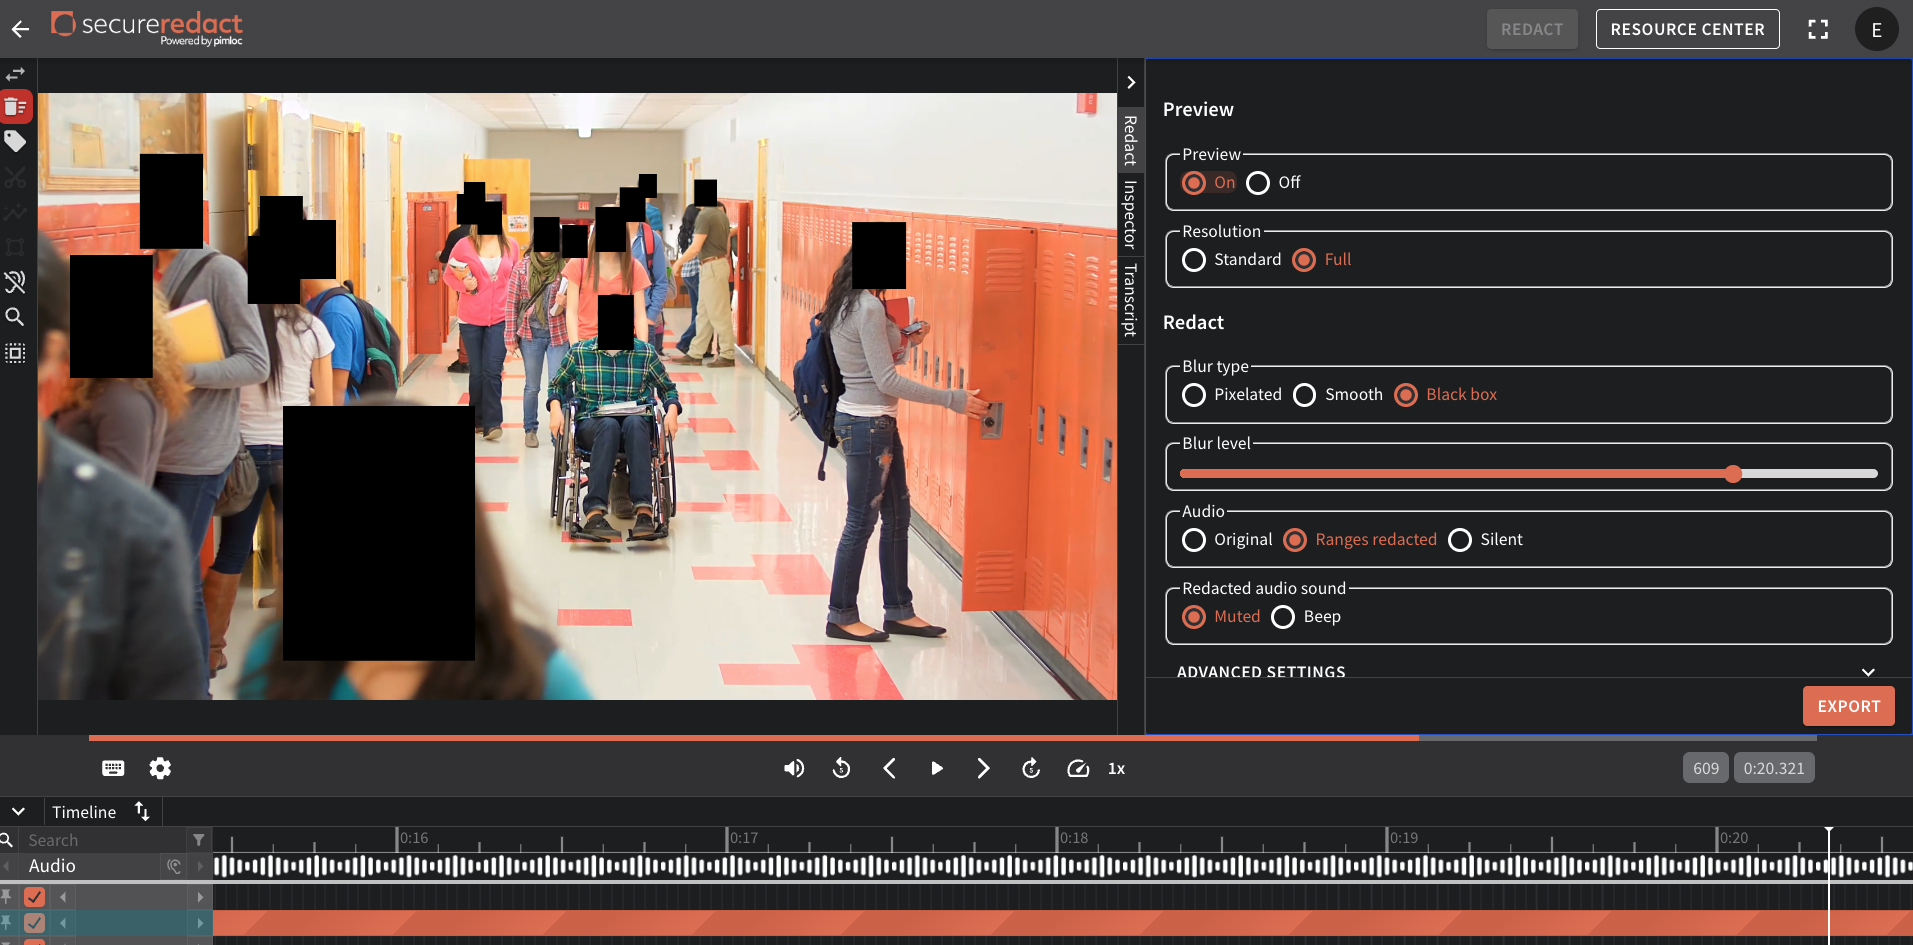
Task: Click the timeline filter funnel icon
Action: [199, 840]
